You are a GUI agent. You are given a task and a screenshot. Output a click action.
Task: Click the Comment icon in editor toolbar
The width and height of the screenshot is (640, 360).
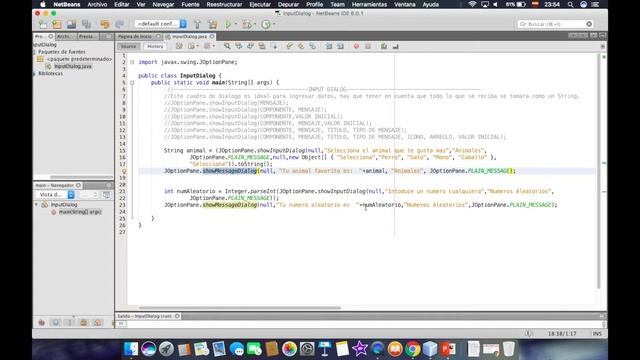pos(384,47)
